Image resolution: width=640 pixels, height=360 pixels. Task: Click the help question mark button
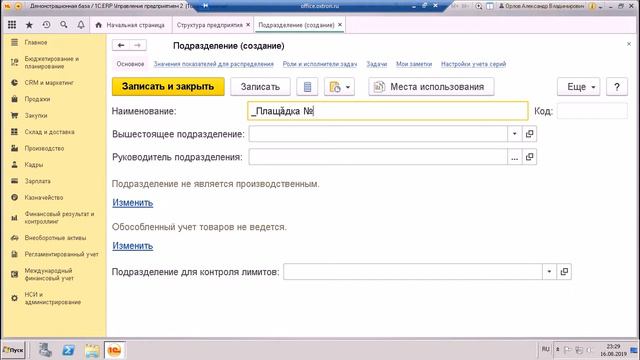617,87
